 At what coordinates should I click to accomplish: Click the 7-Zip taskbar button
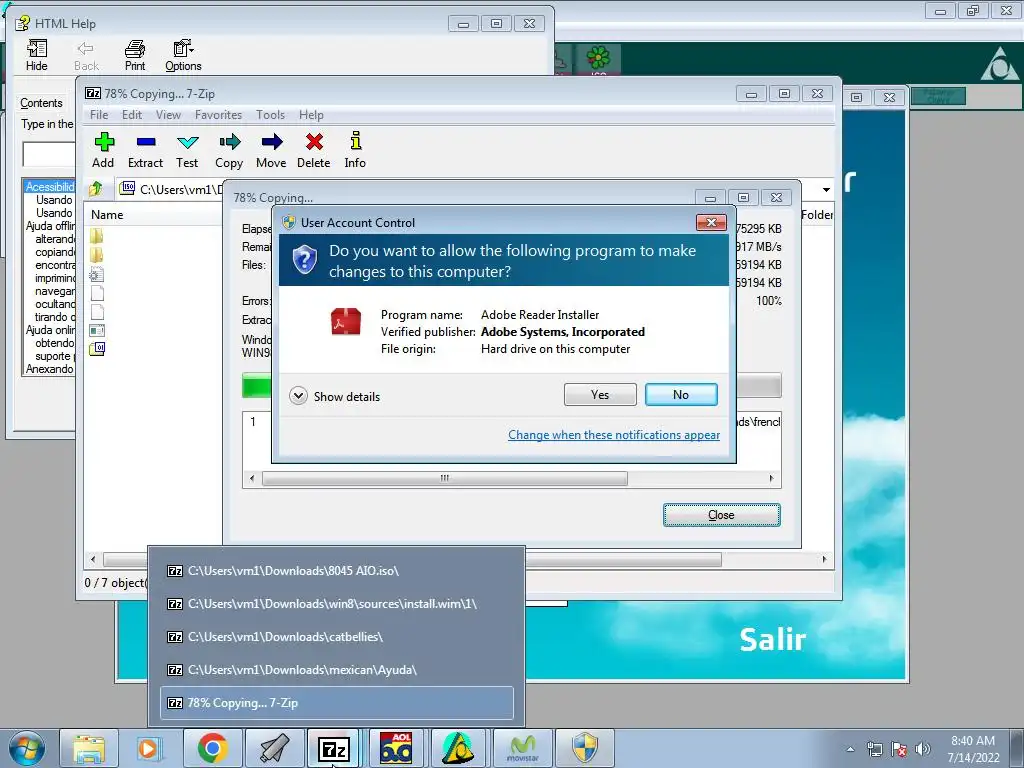click(334, 748)
